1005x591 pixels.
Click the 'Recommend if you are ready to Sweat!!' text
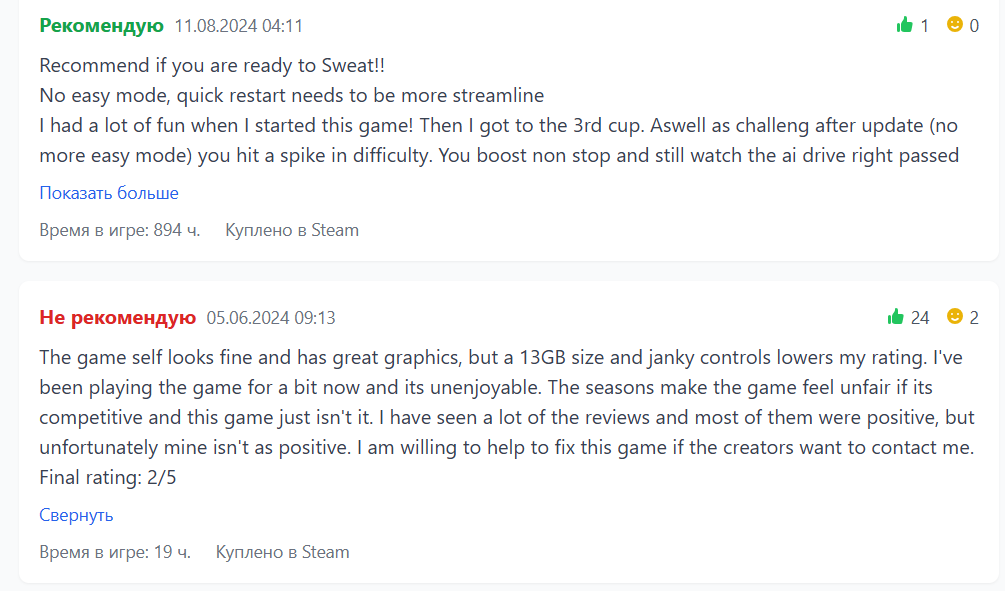212,66
